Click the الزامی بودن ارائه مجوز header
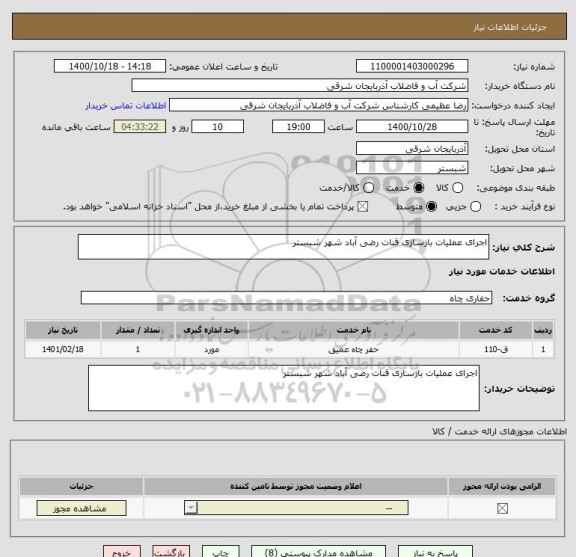This screenshot has height=557, width=576. coord(502,486)
